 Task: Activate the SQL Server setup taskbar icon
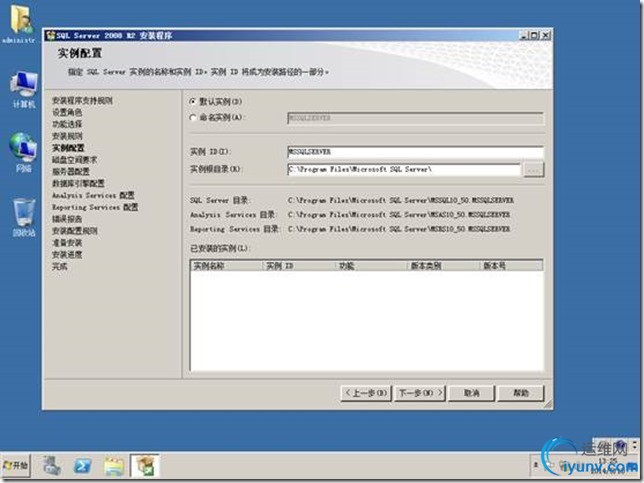(x=145, y=466)
